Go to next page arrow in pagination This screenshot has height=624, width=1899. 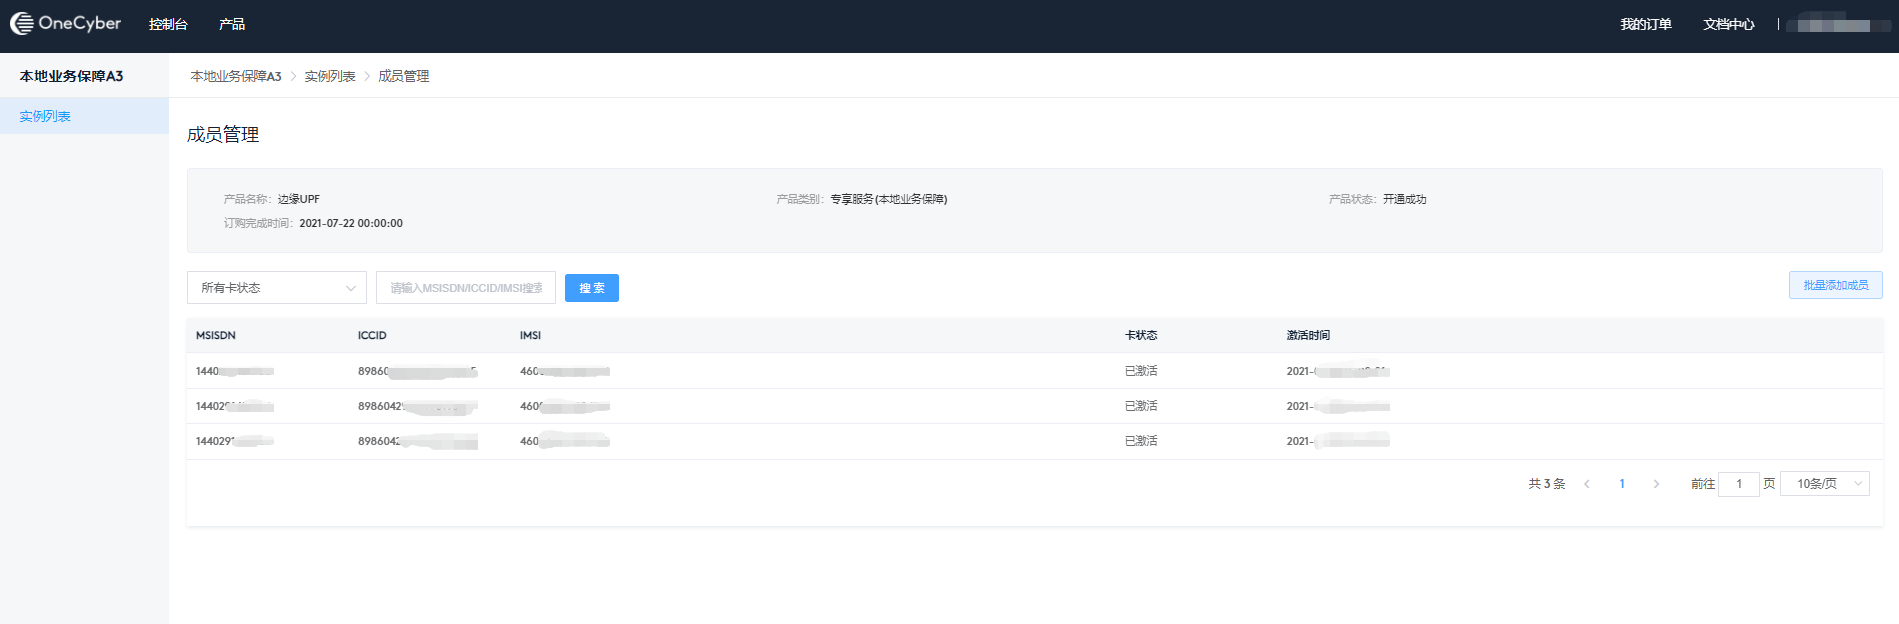[x=1656, y=484]
